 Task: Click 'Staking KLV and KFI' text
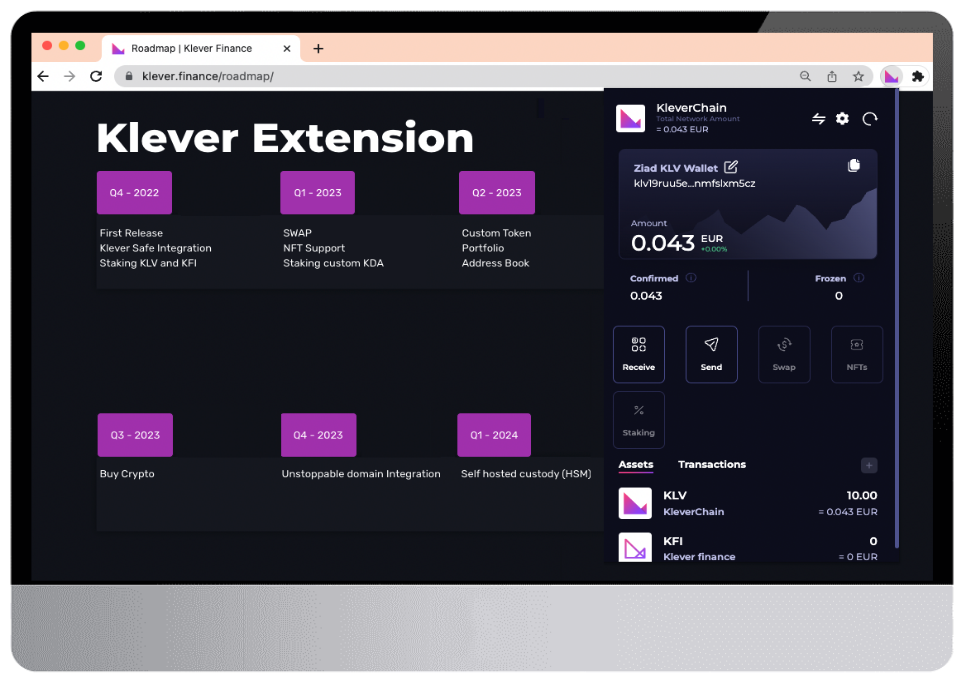(148, 263)
